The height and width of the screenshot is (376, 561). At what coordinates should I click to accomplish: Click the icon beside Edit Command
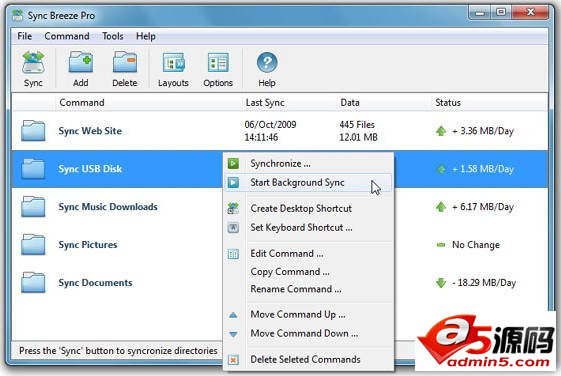[233, 254]
